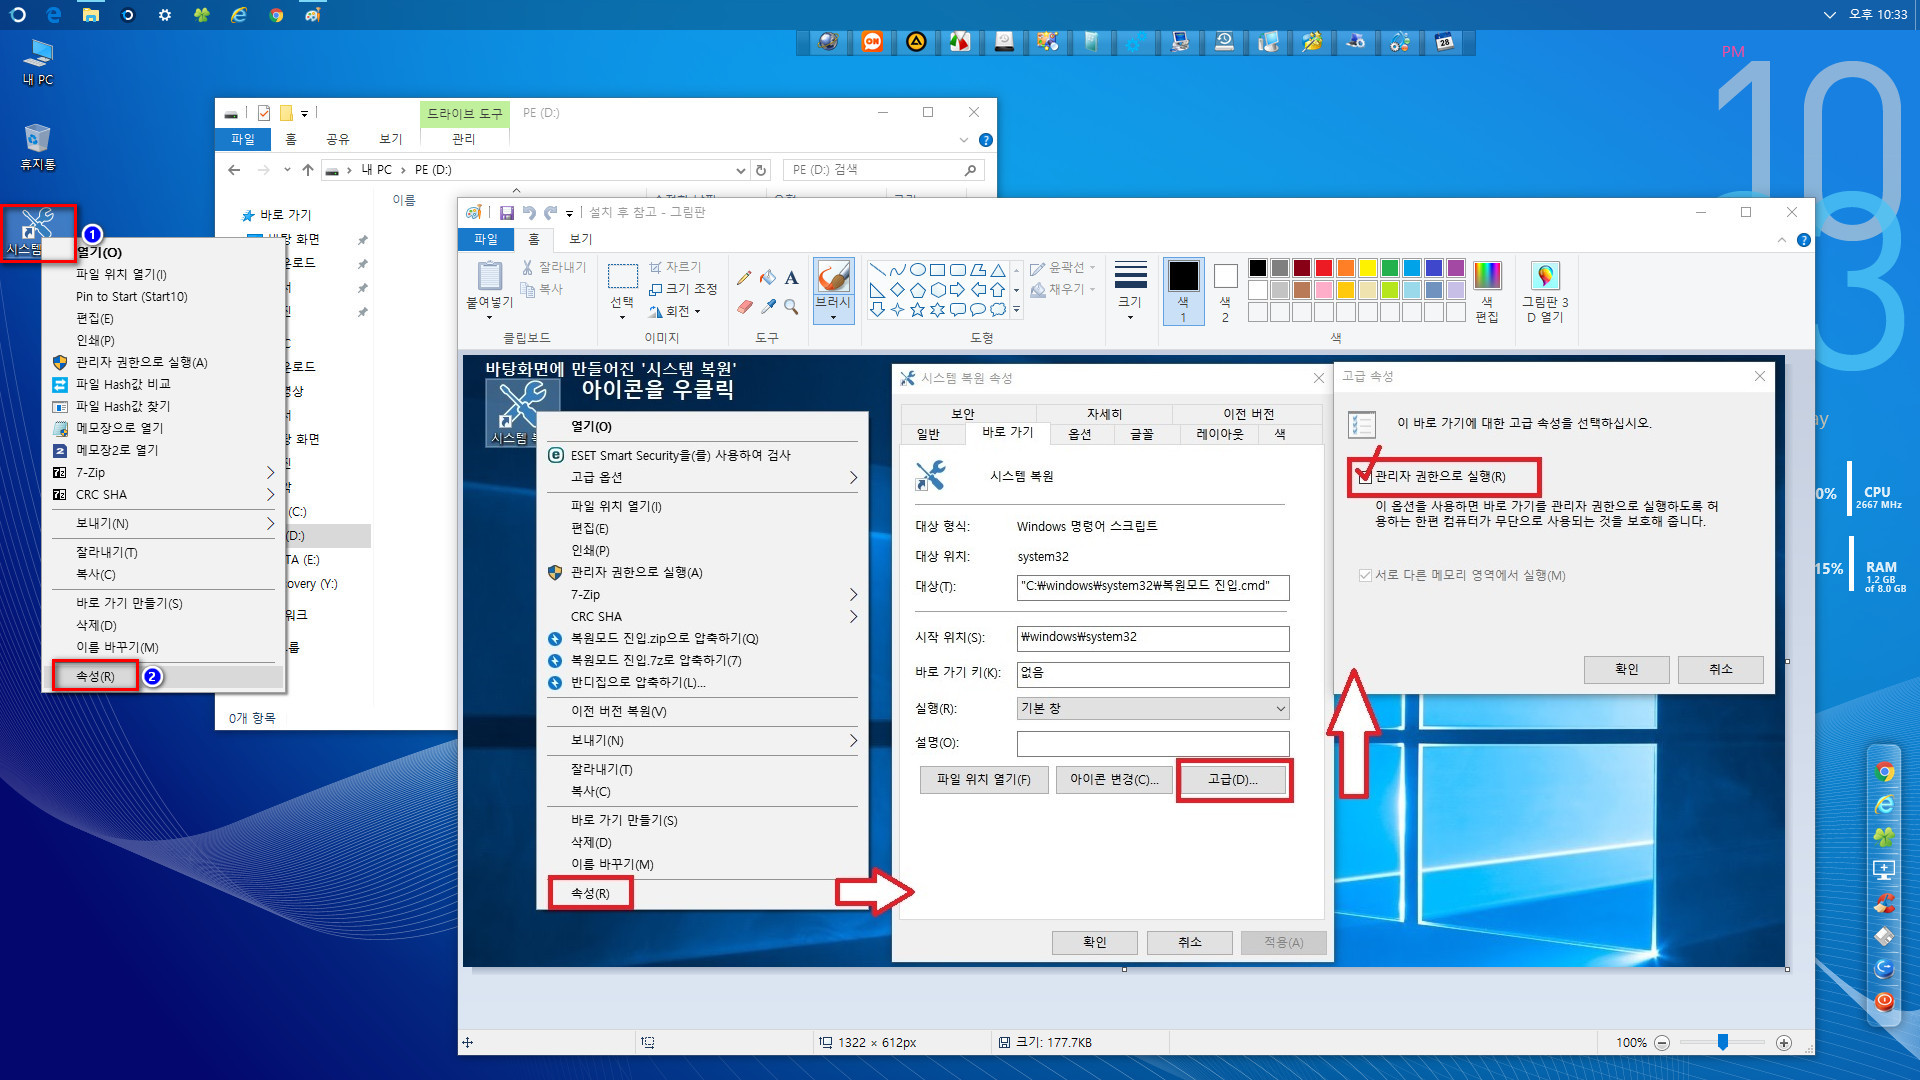Open the Paint quick access customize arrow
1920x1080 pixels.
(570, 213)
